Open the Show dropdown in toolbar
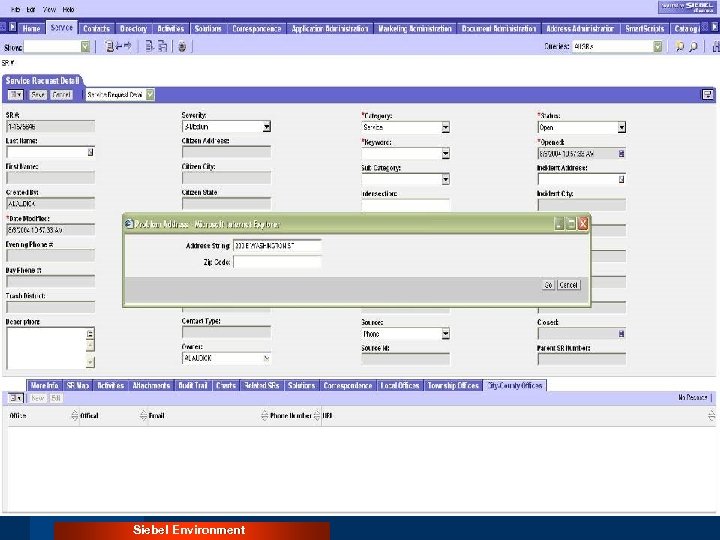This screenshot has height=540, width=720. point(85,46)
